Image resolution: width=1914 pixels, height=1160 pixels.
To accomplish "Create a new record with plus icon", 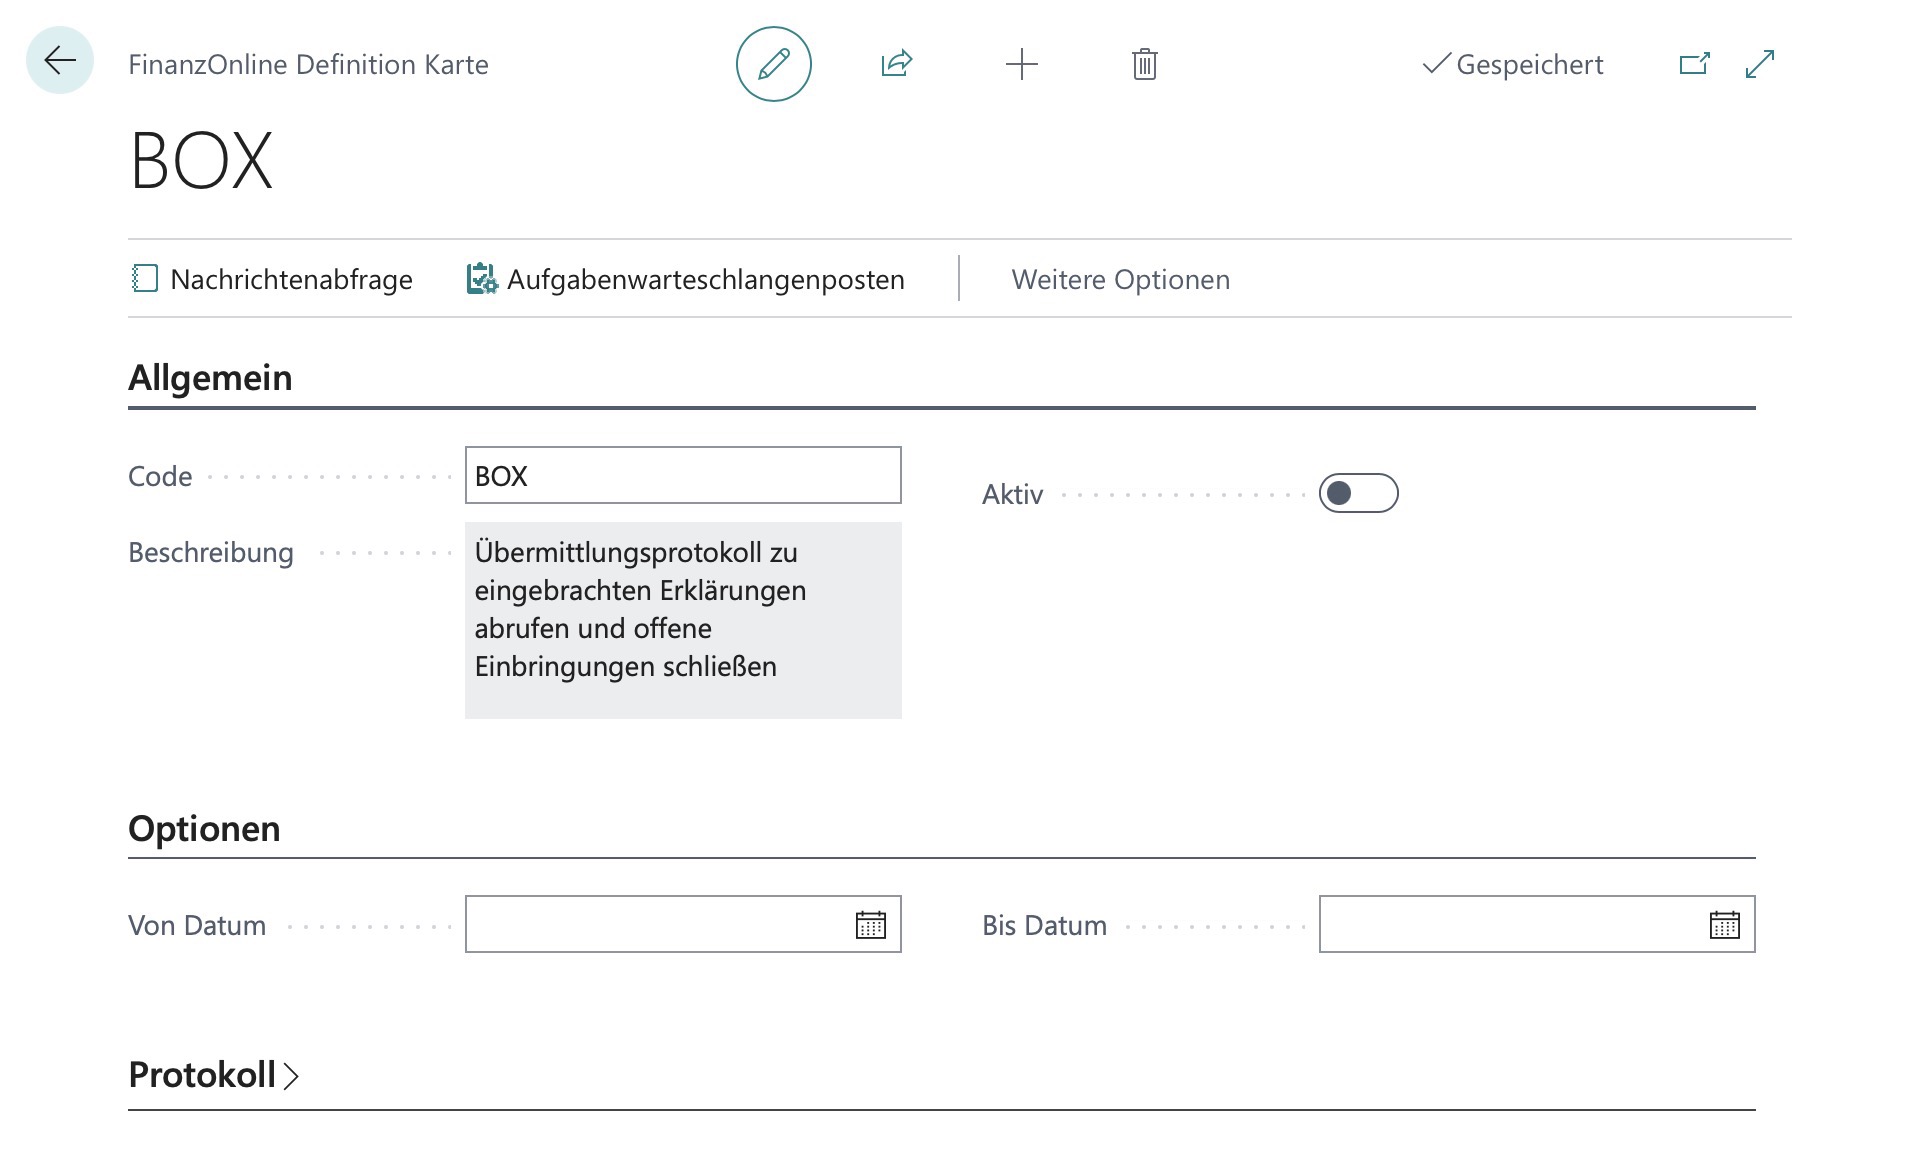I will coord(1021,65).
